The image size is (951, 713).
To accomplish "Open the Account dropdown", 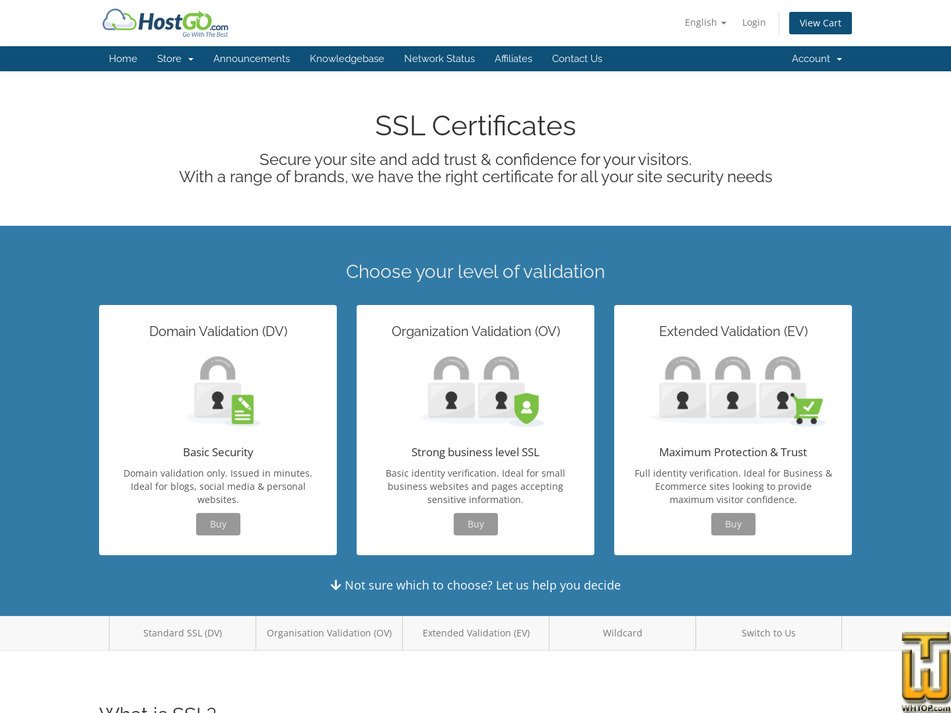I will [817, 58].
